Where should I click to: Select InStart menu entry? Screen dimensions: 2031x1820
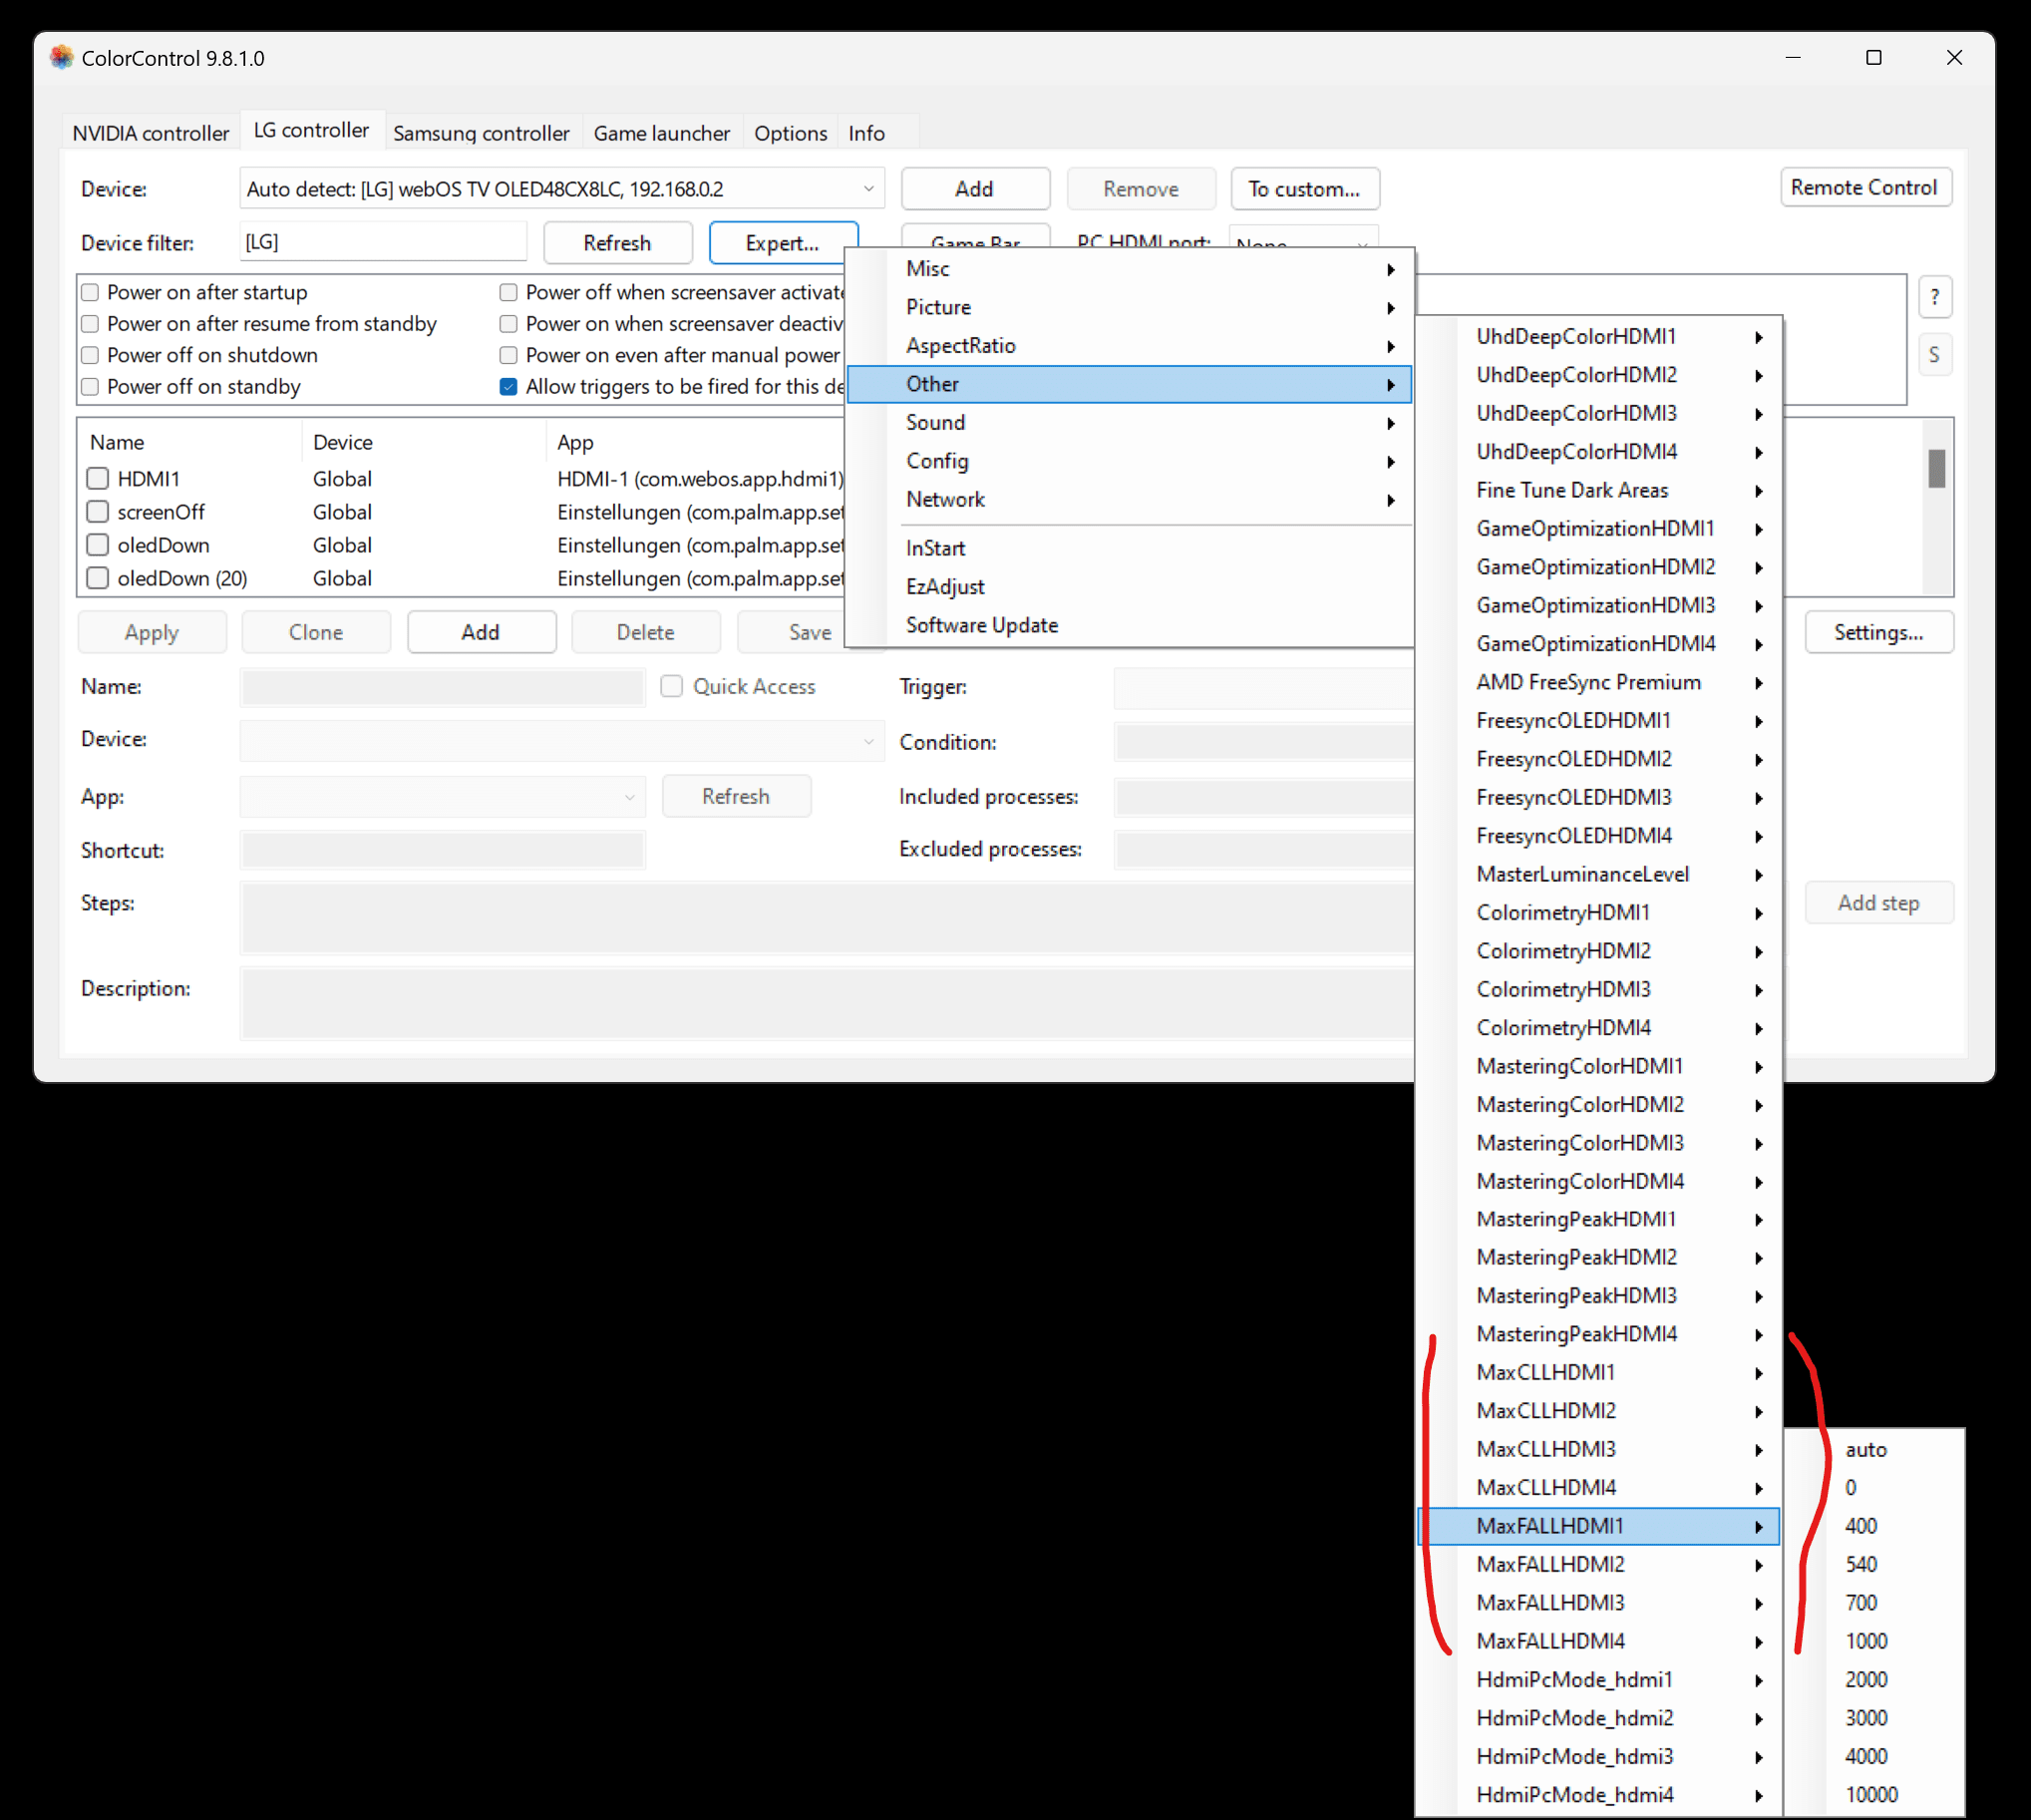coord(1130,548)
